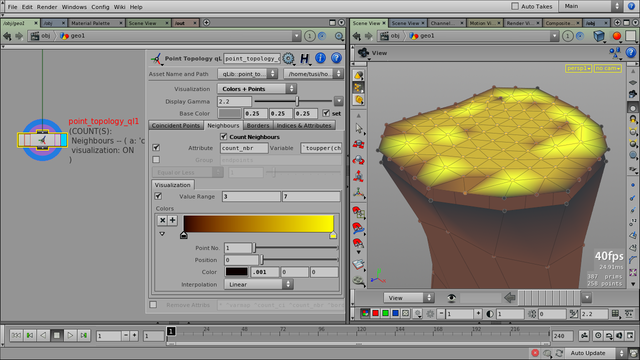Click the viewport back navigation arrow

coord(356,36)
